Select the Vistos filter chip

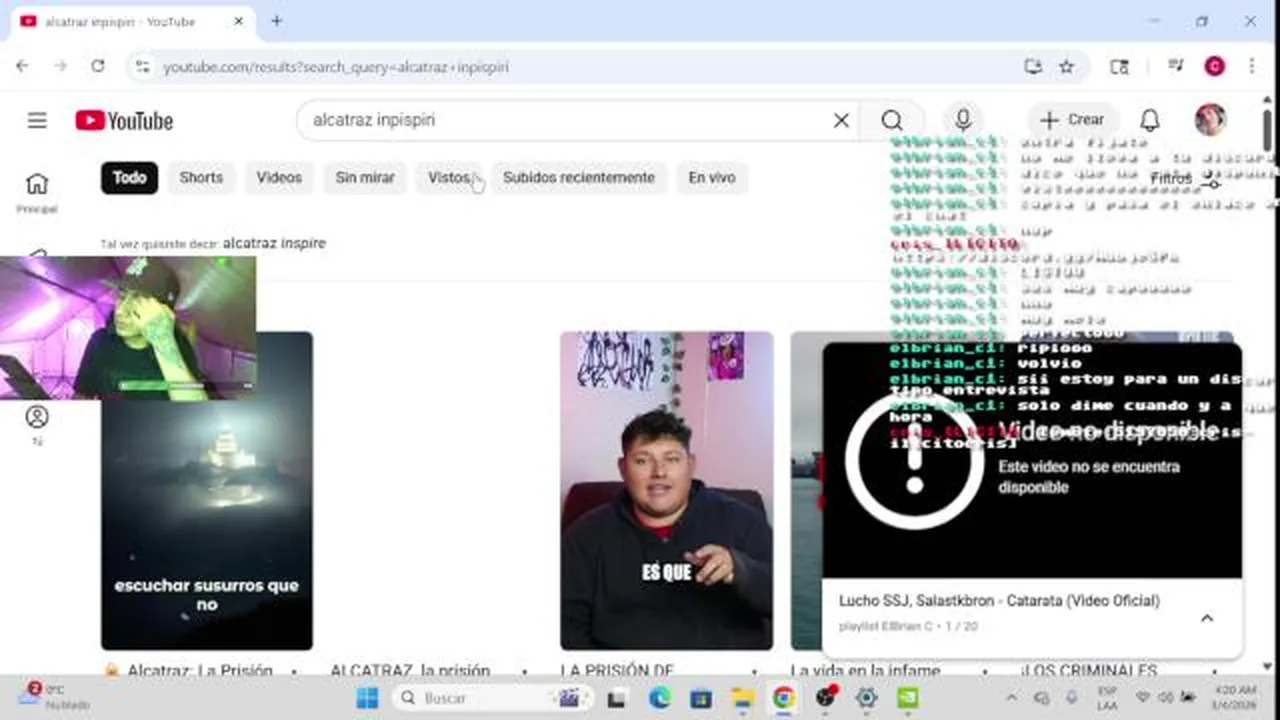click(x=449, y=178)
